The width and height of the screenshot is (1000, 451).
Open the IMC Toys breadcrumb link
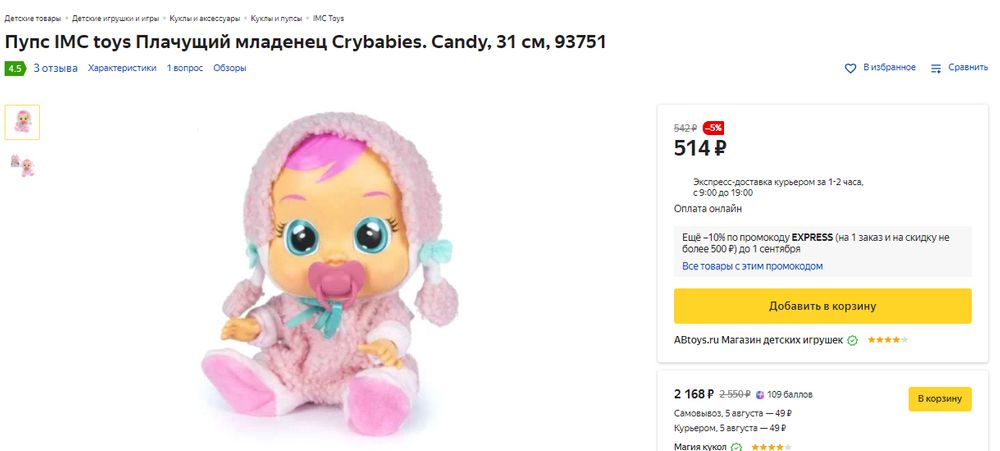pos(329,18)
